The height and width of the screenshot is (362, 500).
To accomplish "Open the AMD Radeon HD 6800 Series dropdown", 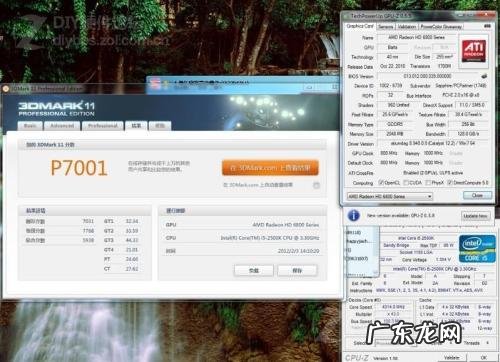I will pyautogui.click(x=390, y=196).
